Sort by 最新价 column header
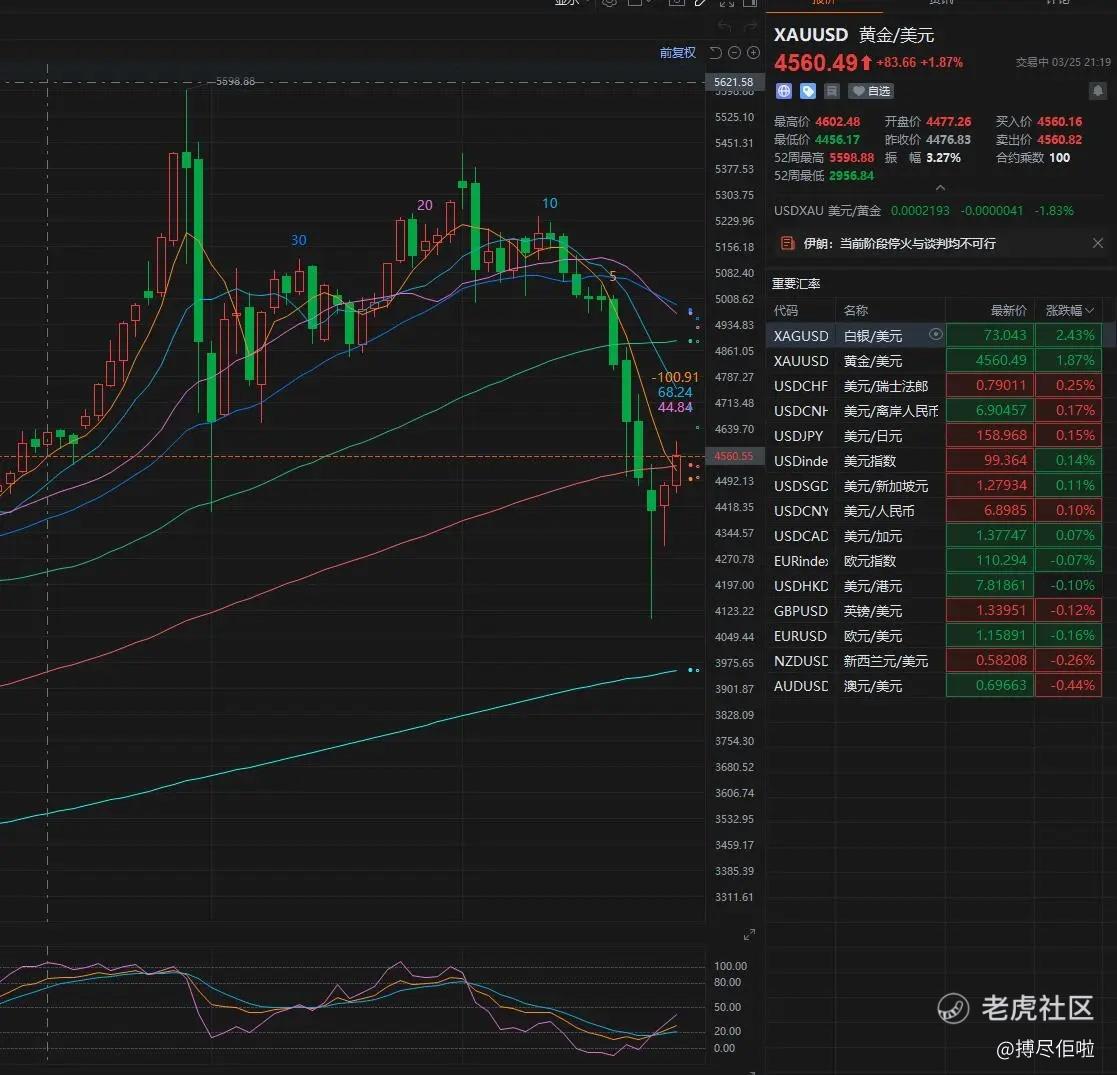This screenshot has width=1117, height=1075. pyautogui.click(x=1009, y=311)
